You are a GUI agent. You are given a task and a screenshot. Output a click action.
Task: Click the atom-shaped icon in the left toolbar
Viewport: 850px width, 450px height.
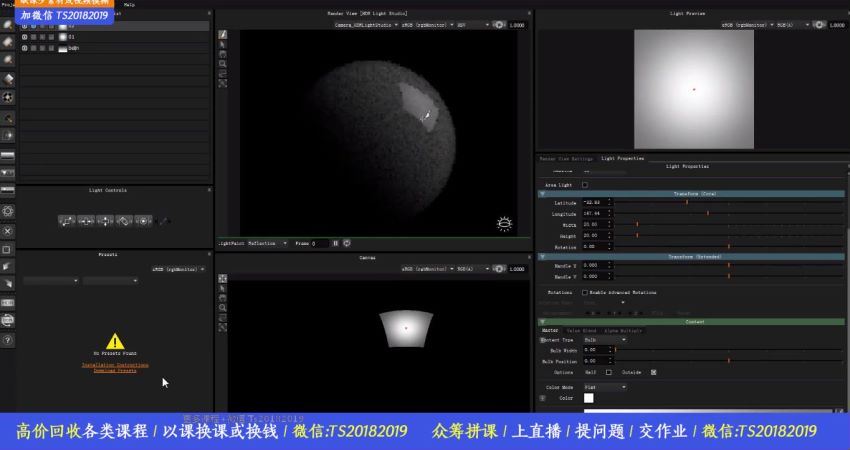tap(8, 211)
